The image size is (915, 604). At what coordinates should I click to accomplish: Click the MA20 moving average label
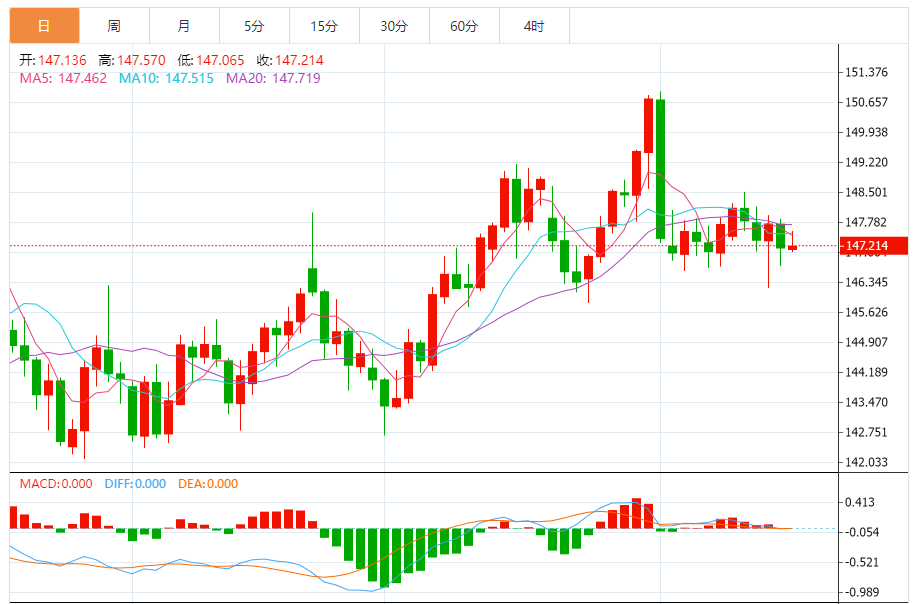coord(273,78)
